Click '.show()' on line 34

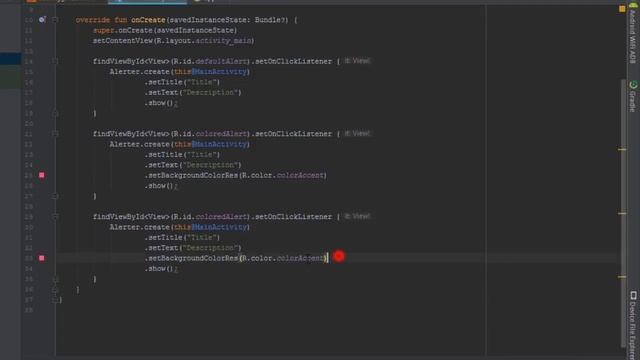(x=159, y=269)
